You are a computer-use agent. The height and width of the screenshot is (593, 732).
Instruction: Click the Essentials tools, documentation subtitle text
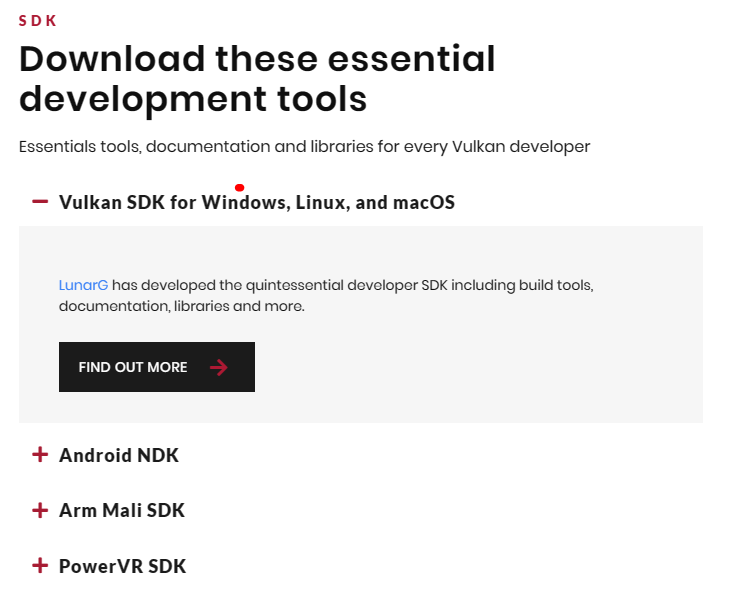tap(304, 147)
